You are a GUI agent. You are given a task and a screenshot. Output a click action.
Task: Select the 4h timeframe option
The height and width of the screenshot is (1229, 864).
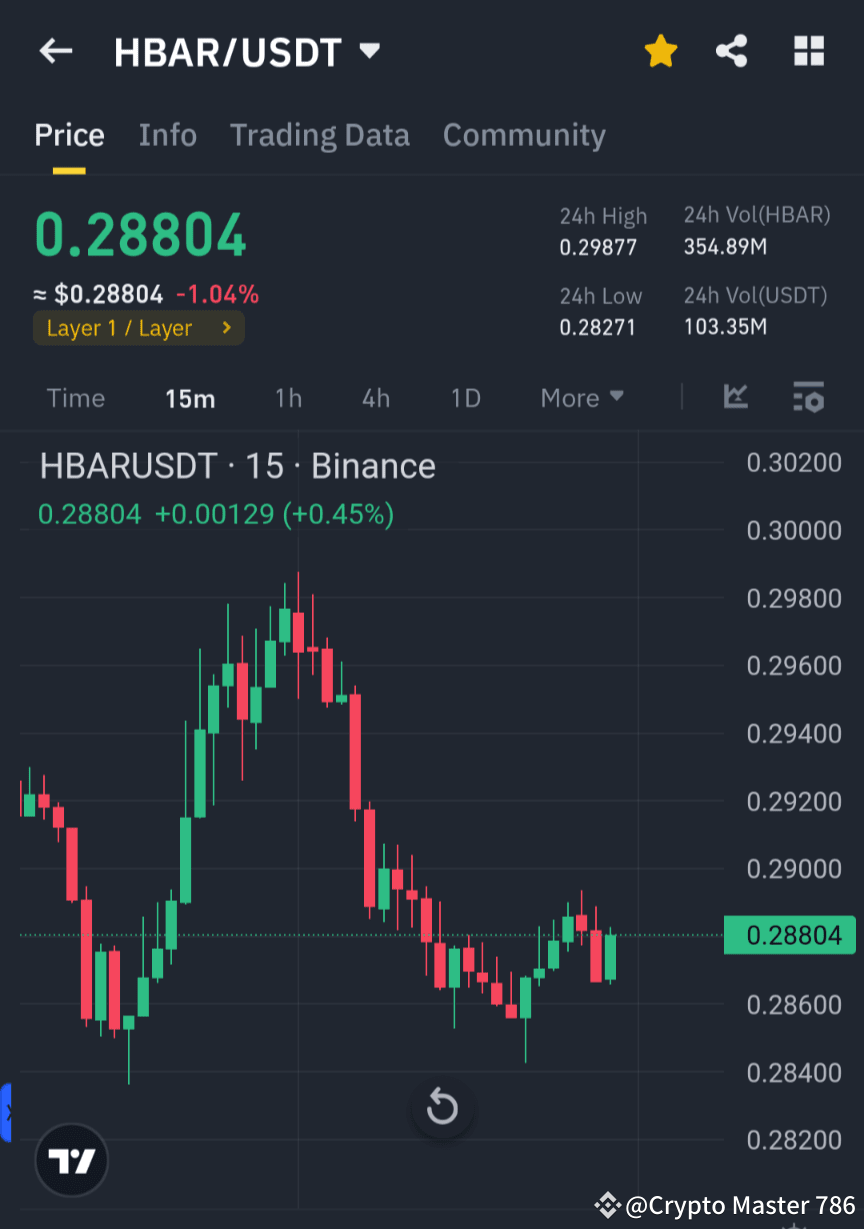tap(375, 398)
